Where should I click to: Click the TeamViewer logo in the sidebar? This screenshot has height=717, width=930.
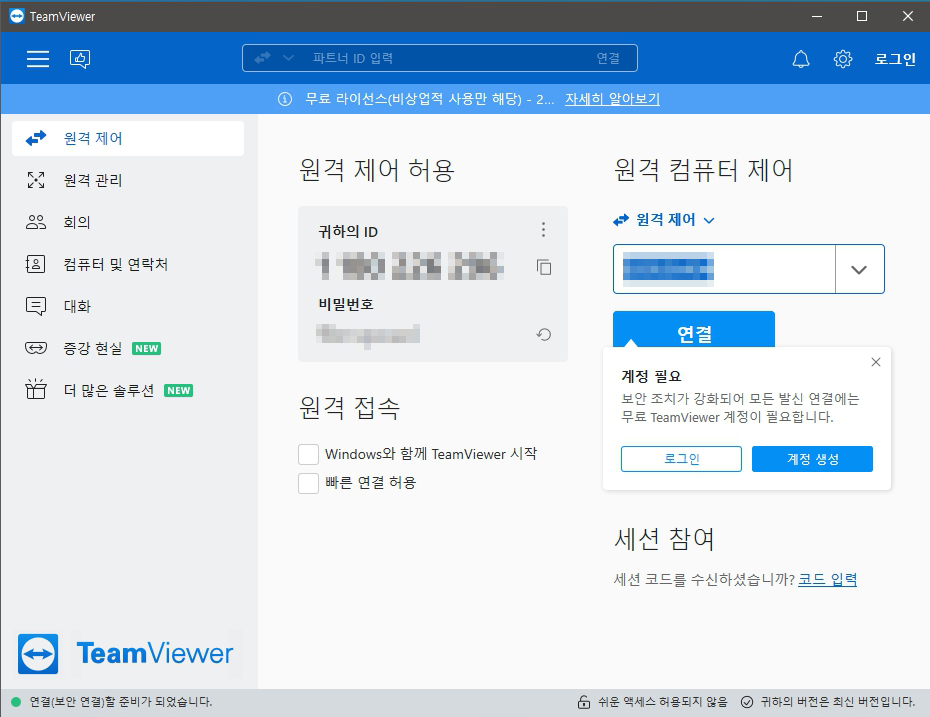coord(126,654)
